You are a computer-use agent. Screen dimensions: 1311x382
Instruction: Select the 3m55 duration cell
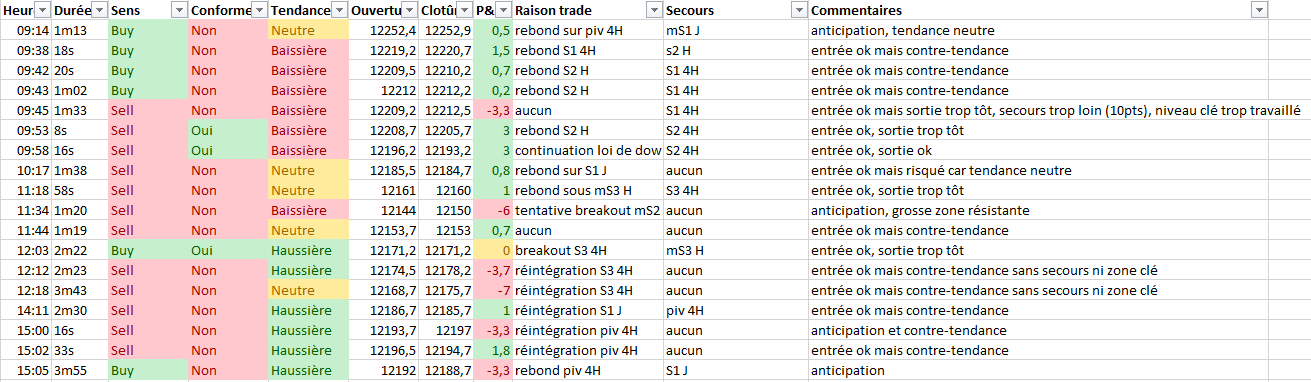click(79, 371)
